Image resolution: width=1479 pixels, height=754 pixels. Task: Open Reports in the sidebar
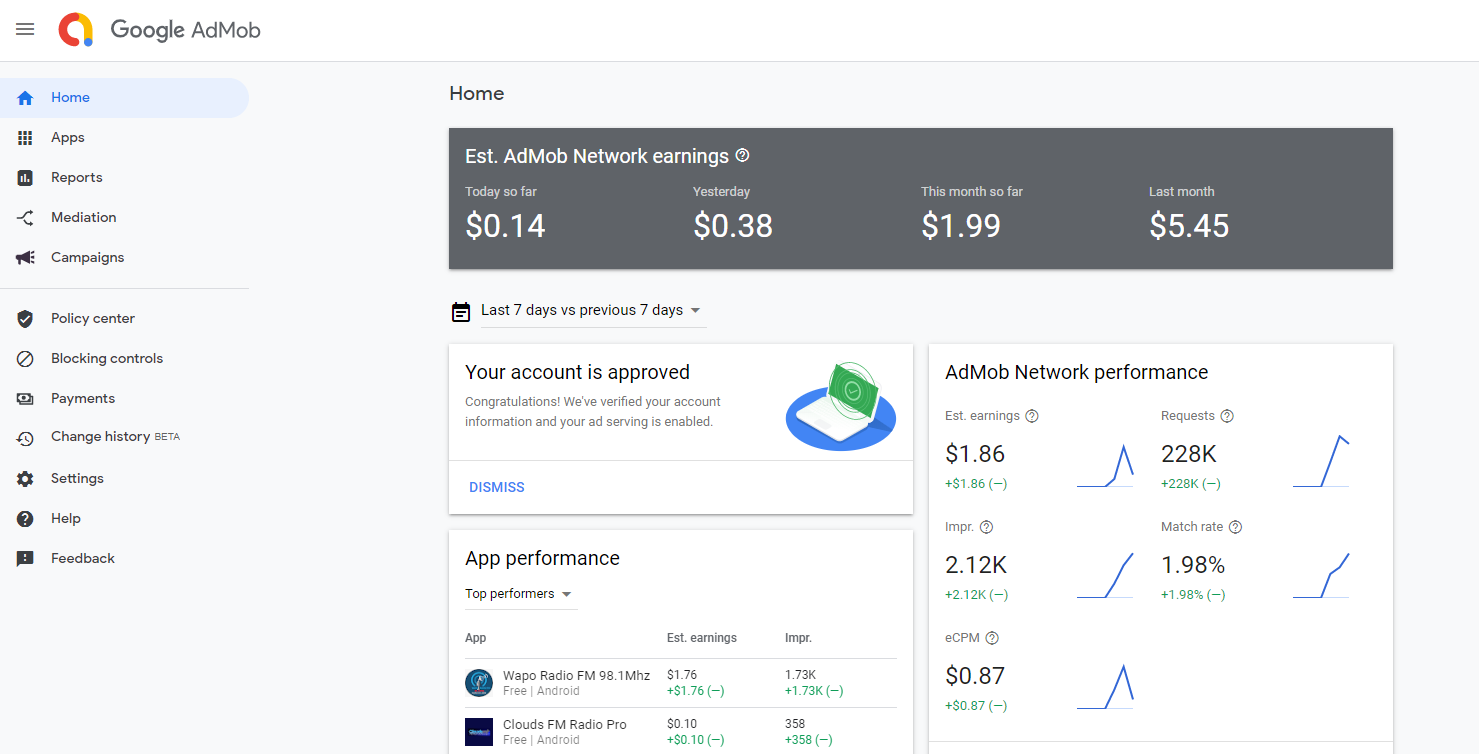[77, 178]
